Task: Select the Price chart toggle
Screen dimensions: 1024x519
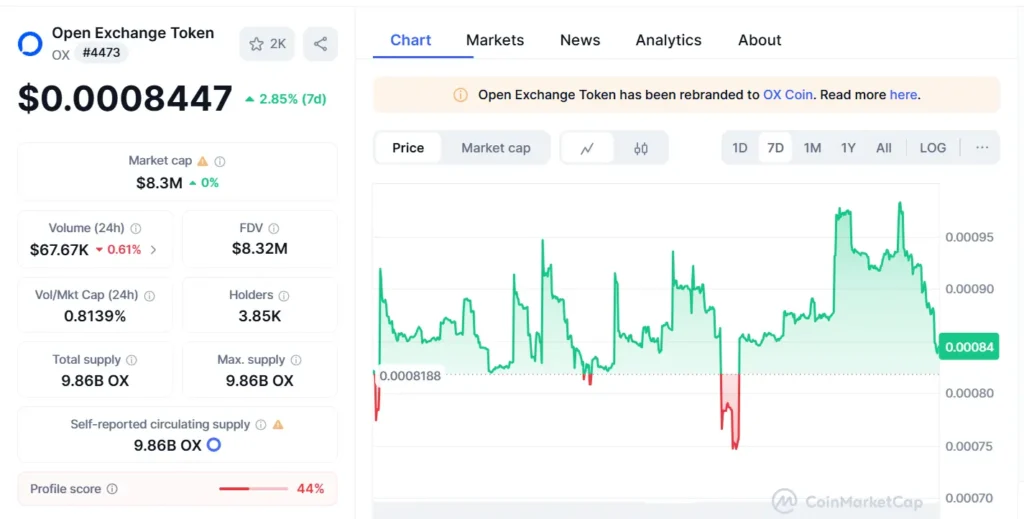Action: (x=408, y=148)
